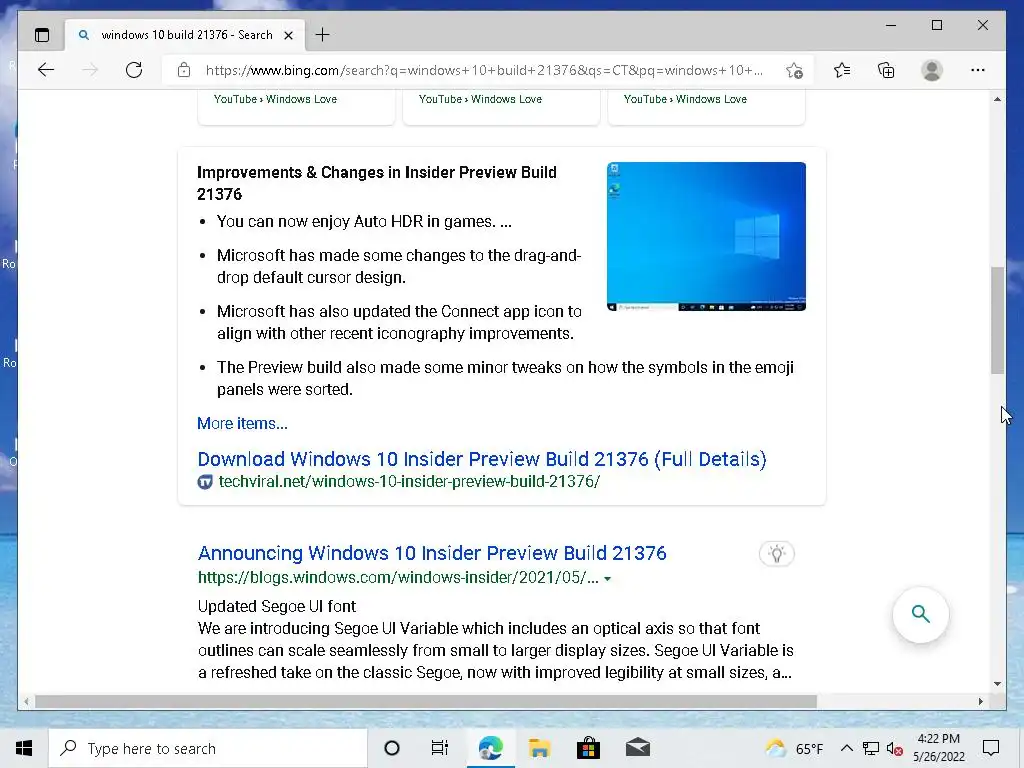Screen dimensions: 1024x768
Task: Open Microsoft Store from the taskbar
Action: 588,748
